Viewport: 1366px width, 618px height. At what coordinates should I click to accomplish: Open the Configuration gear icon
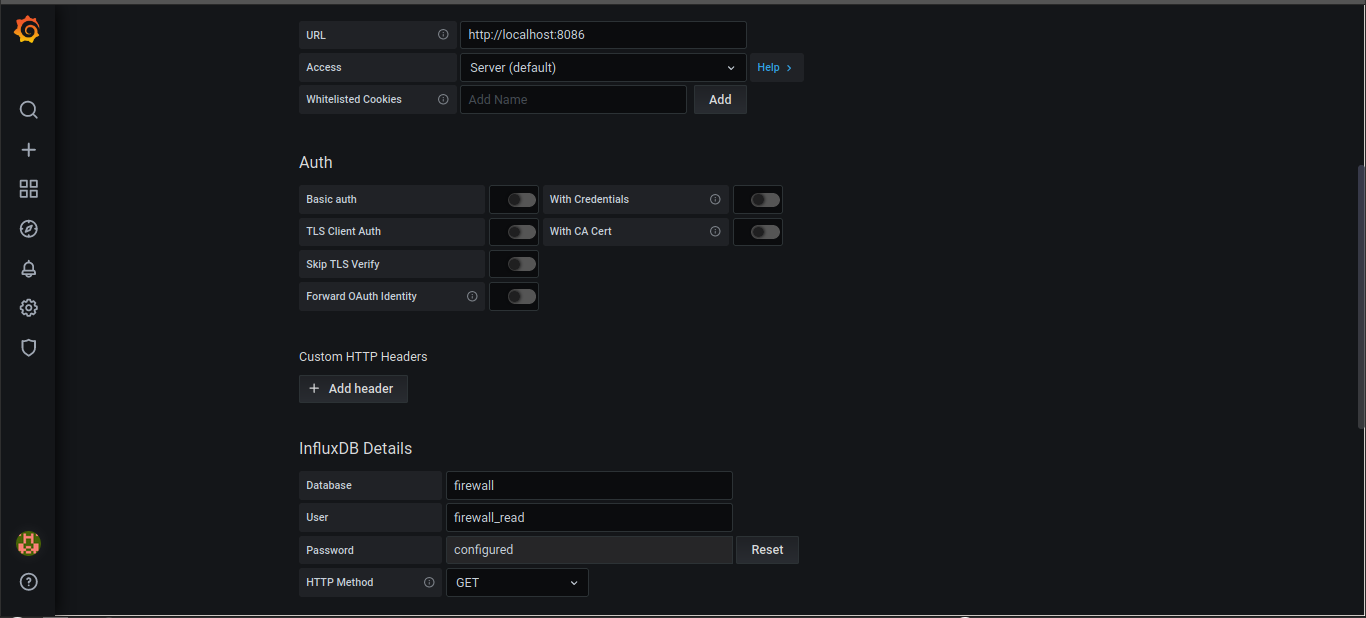pyautogui.click(x=29, y=308)
